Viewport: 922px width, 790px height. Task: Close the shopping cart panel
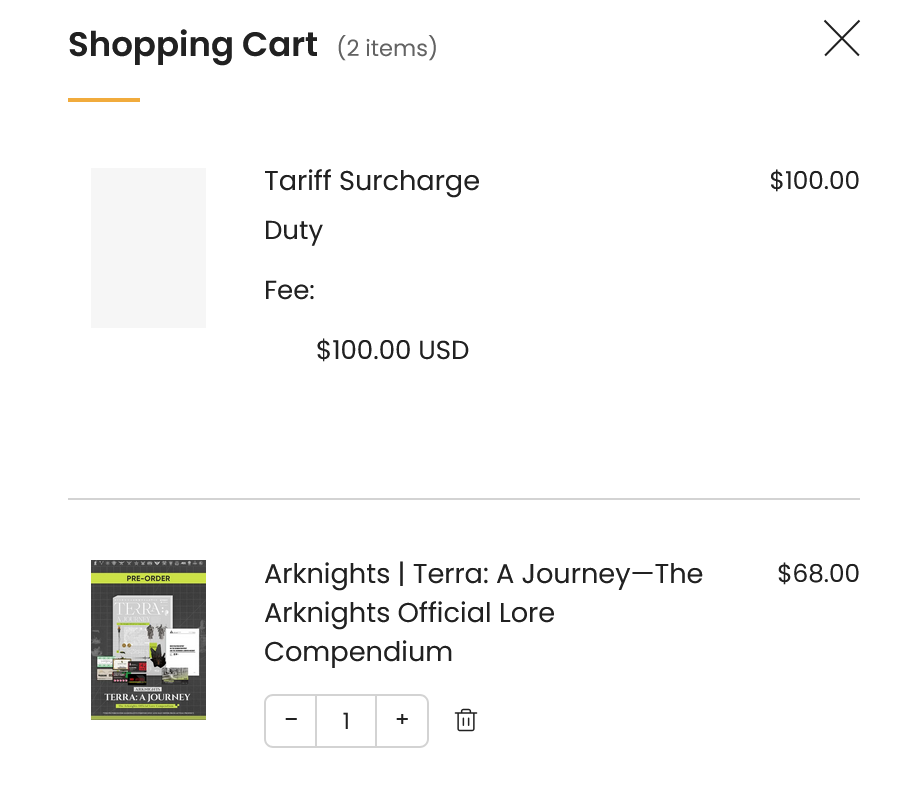[841, 39]
